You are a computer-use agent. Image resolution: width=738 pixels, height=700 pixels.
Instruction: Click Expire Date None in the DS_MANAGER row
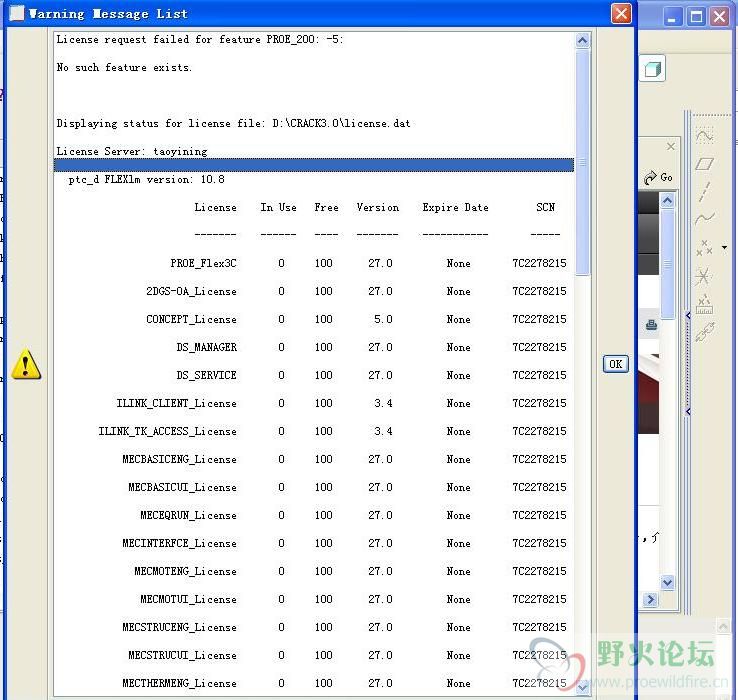click(x=458, y=347)
